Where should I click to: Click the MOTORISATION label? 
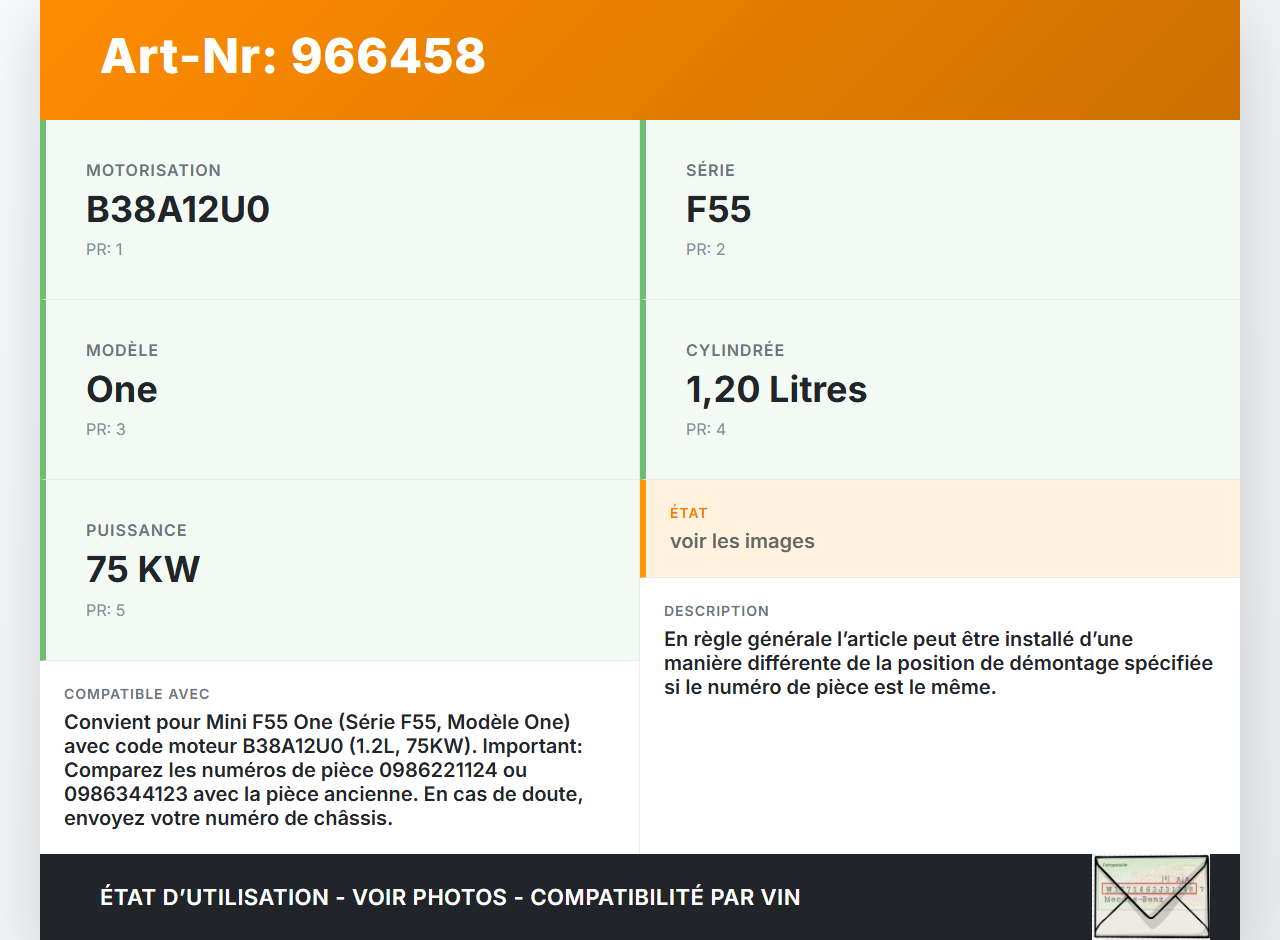(153, 171)
